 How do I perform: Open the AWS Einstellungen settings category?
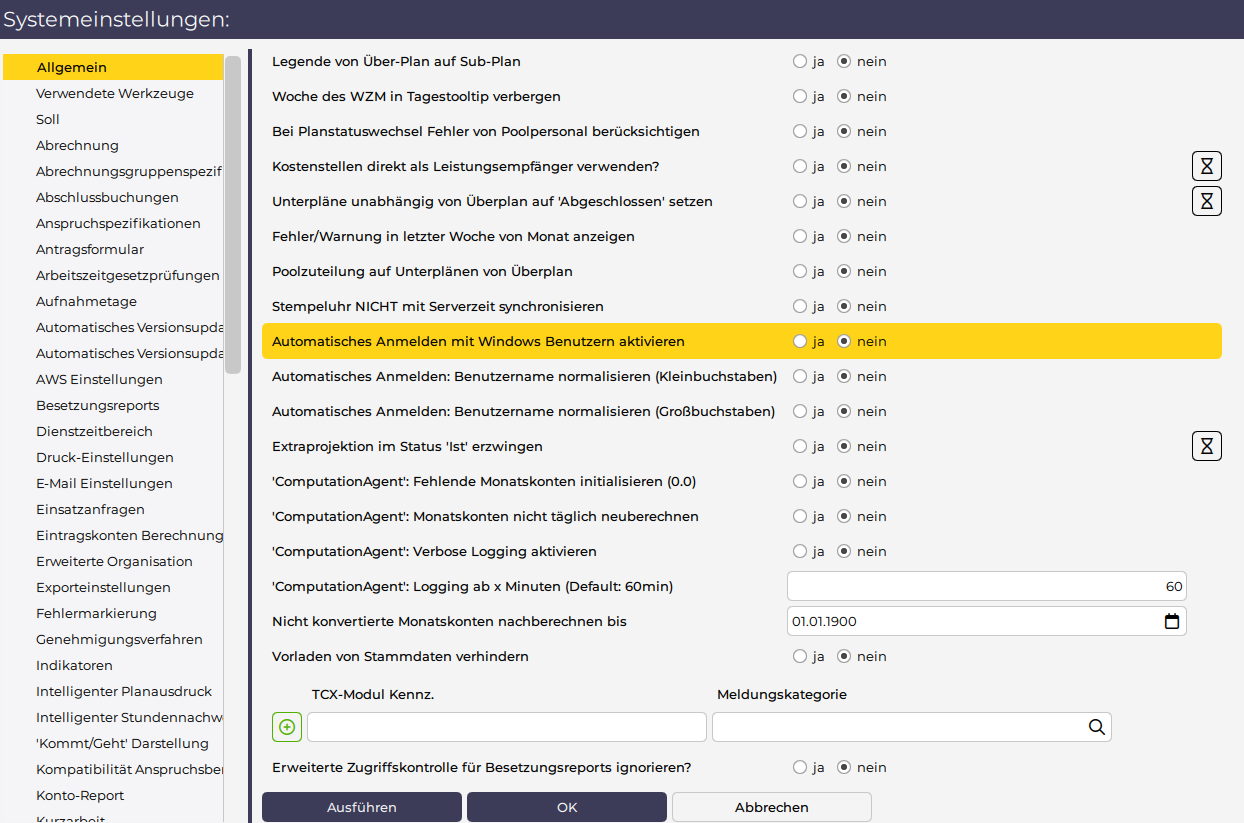coord(99,379)
